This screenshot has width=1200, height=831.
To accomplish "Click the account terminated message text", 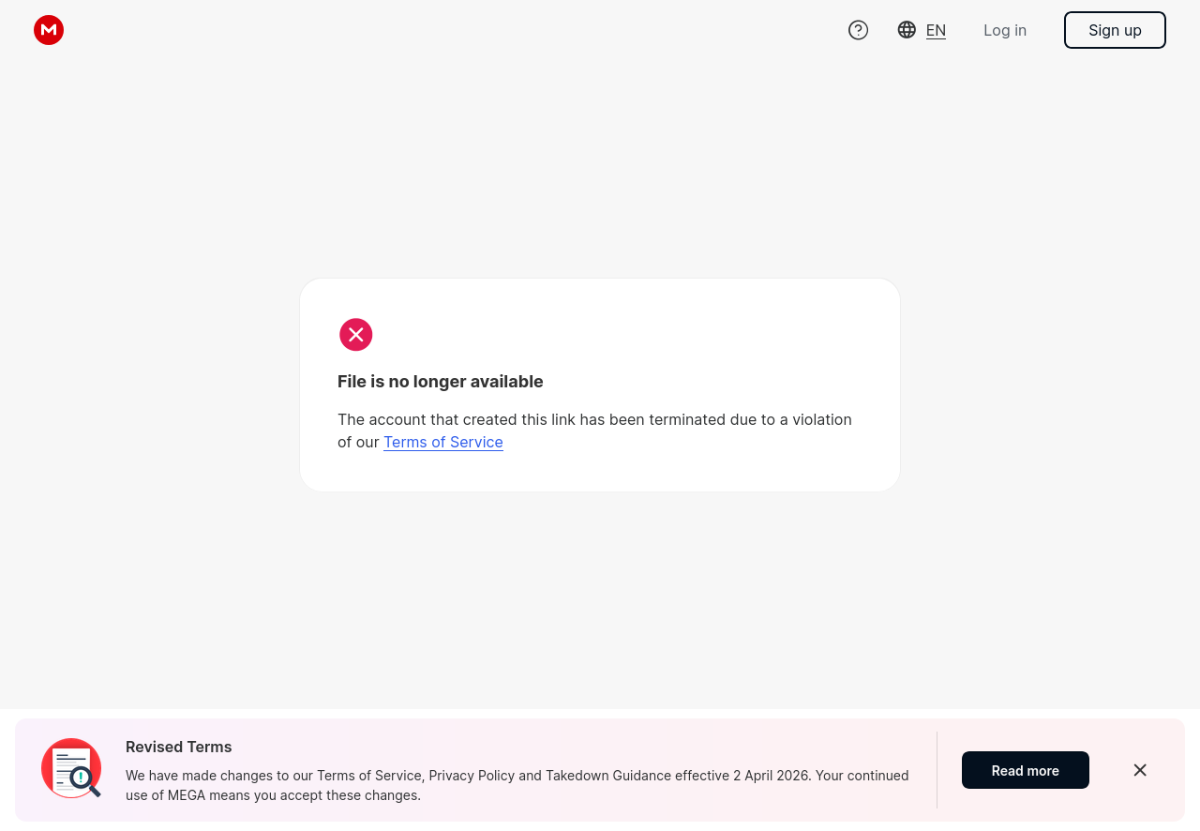I will (594, 420).
